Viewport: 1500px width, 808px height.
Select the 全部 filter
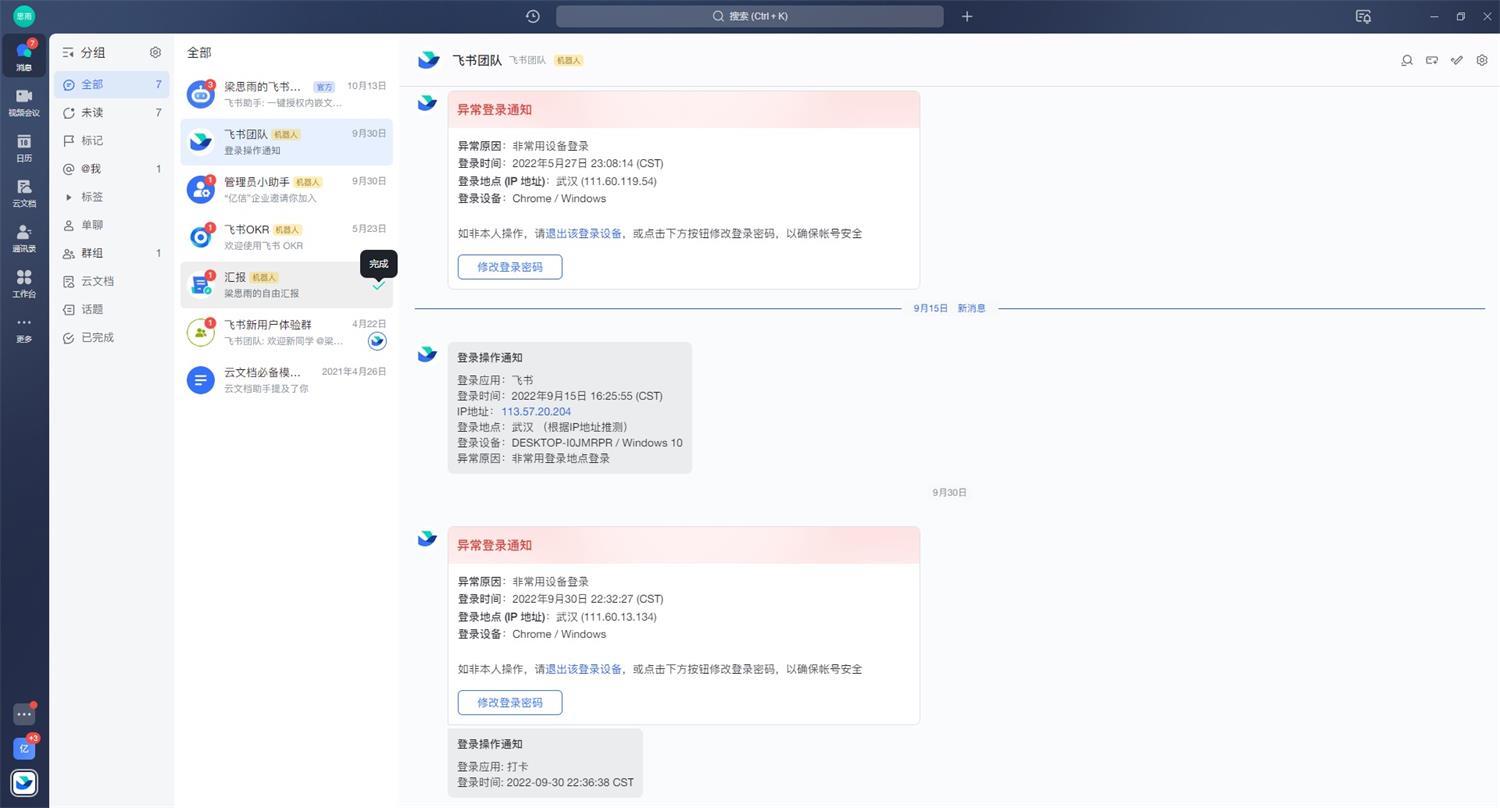point(111,85)
